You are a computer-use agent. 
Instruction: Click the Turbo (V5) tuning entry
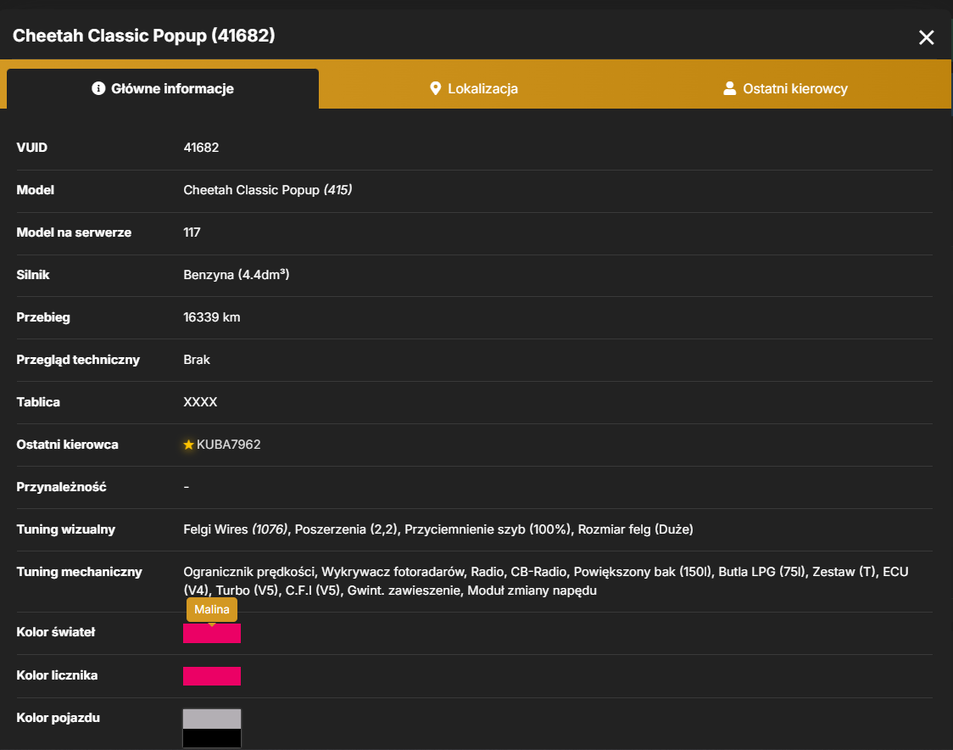(x=247, y=591)
